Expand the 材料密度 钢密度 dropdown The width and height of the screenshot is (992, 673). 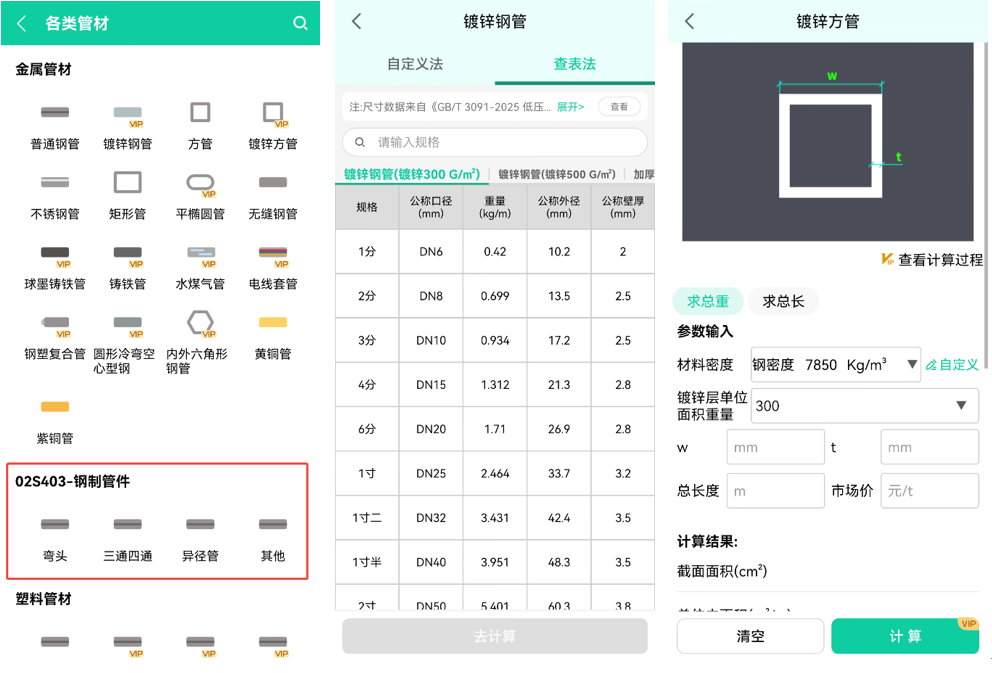click(x=835, y=364)
